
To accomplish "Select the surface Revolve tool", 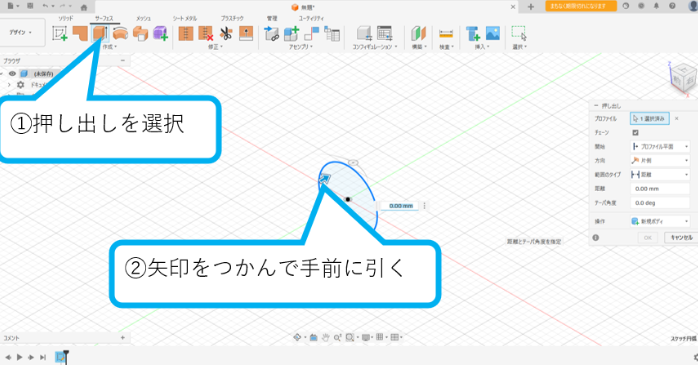I will tap(120, 33).
